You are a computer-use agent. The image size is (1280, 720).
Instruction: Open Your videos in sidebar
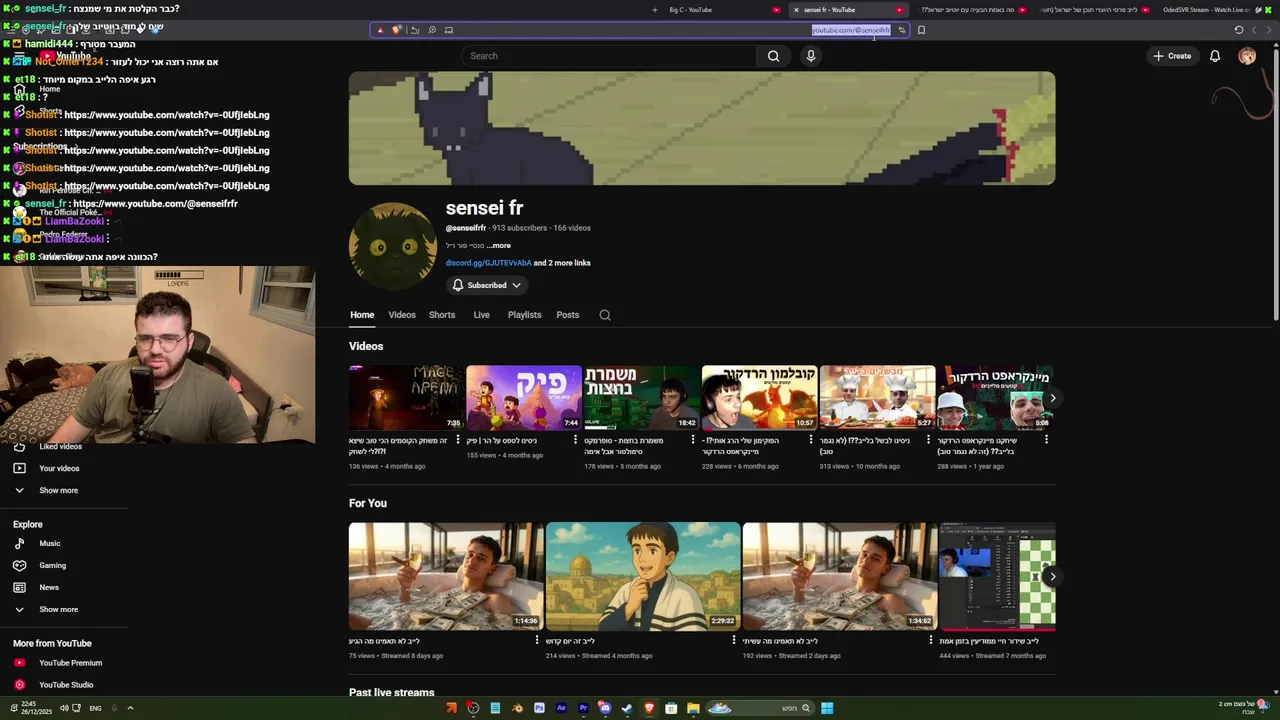click(x=59, y=469)
